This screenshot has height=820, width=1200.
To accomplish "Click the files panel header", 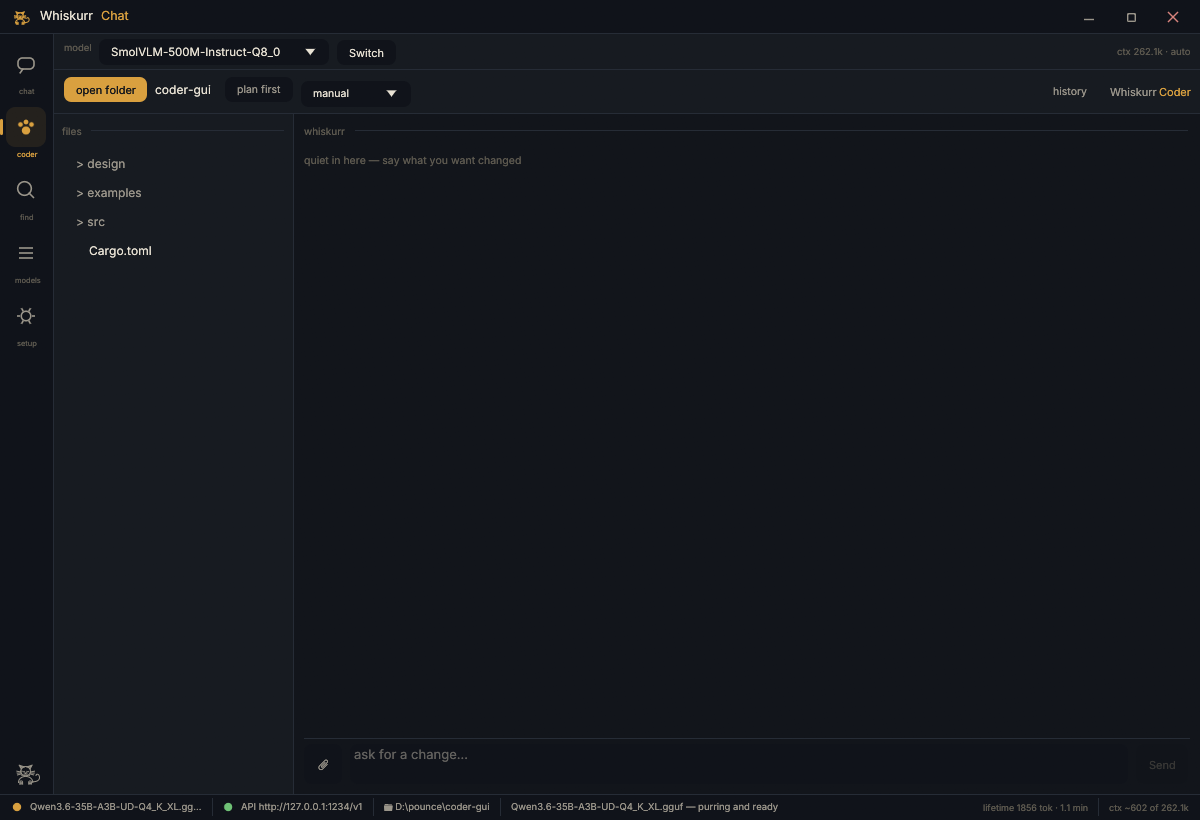I will pyautogui.click(x=72, y=131).
